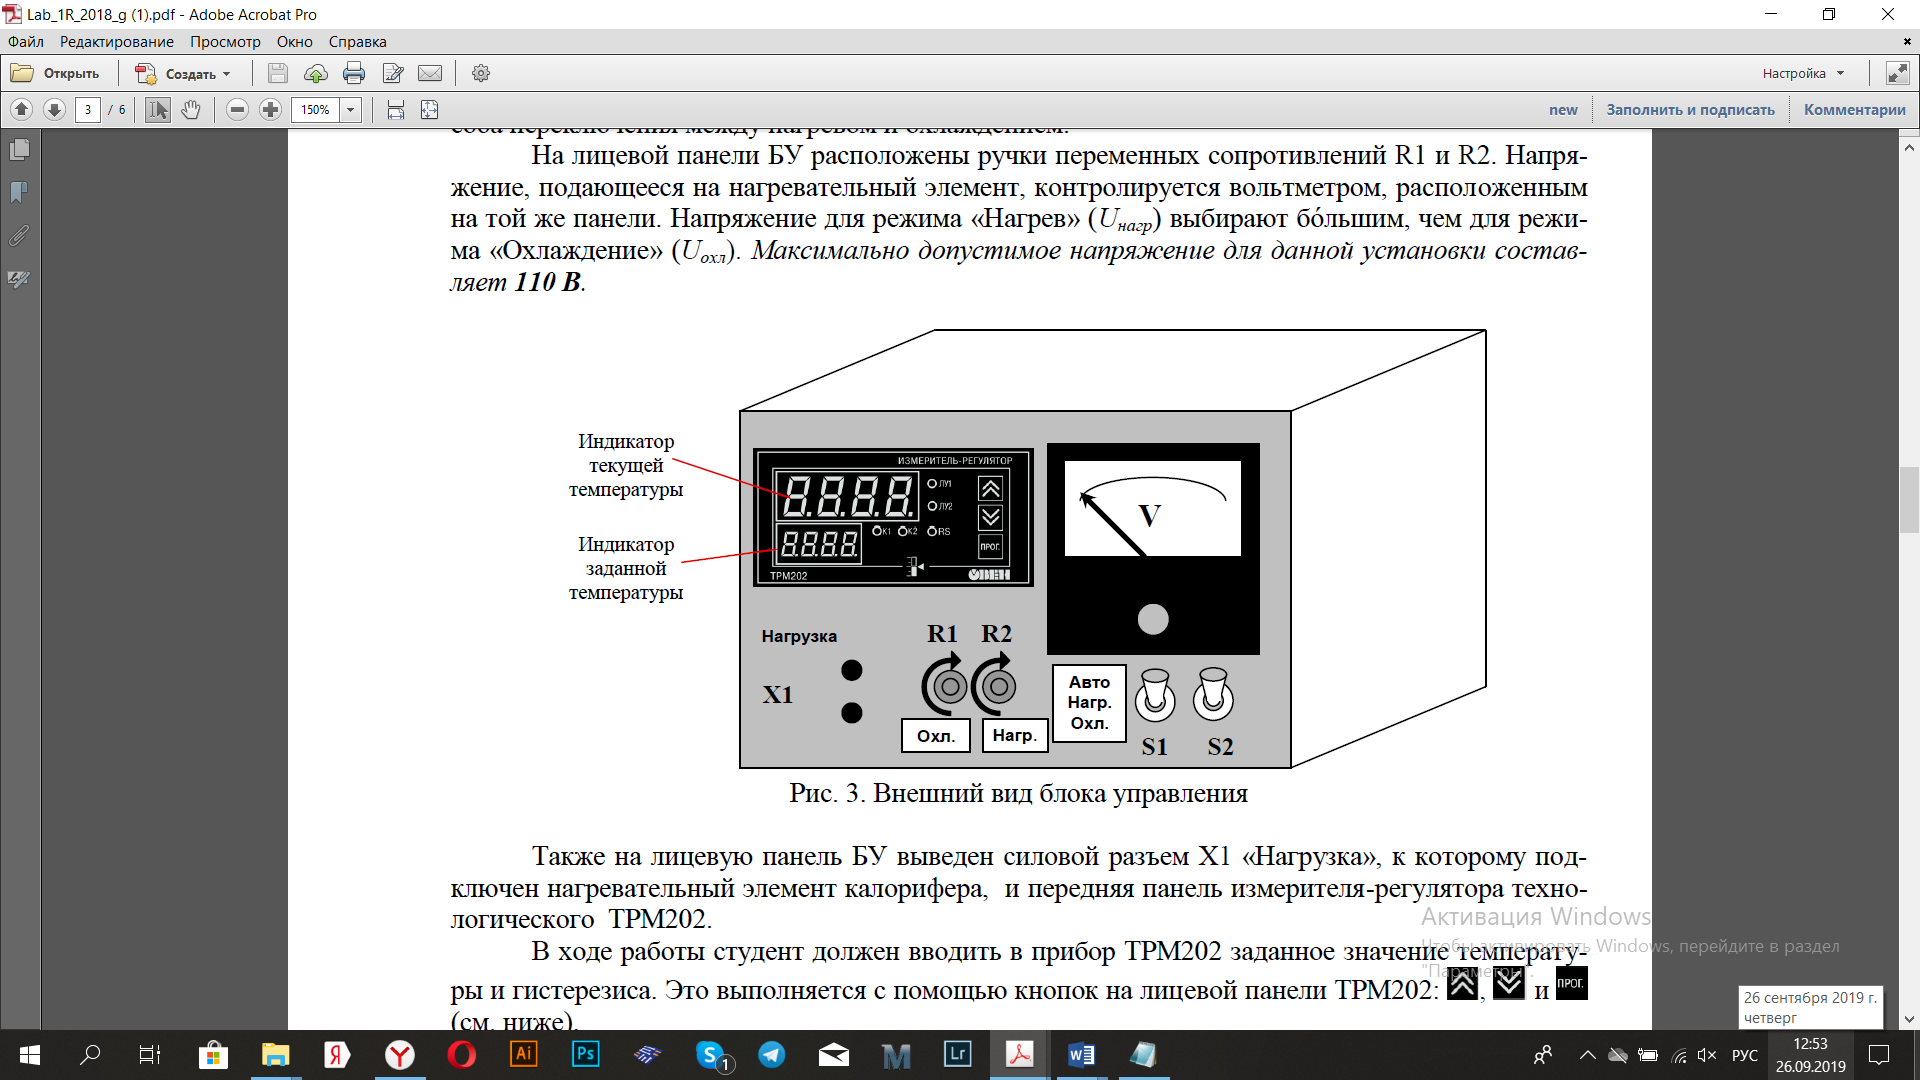The height and width of the screenshot is (1080, 1920).
Task: Open the Просмотр menu
Action: 225,42
